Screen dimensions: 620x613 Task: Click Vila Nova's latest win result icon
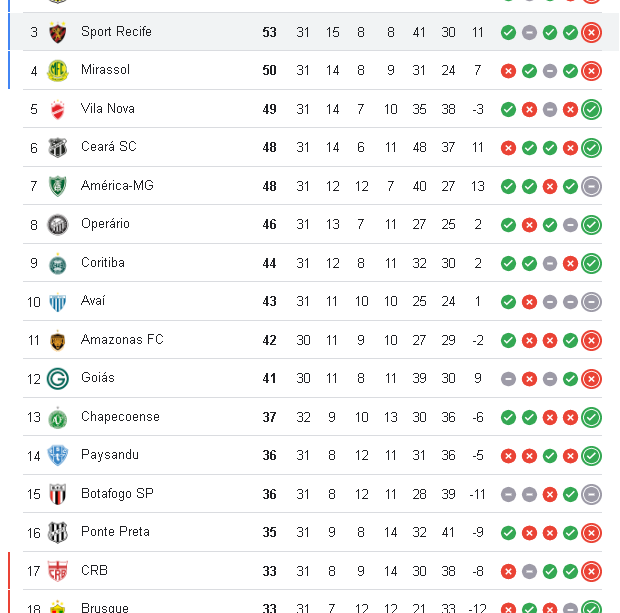pyautogui.click(x=591, y=109)
